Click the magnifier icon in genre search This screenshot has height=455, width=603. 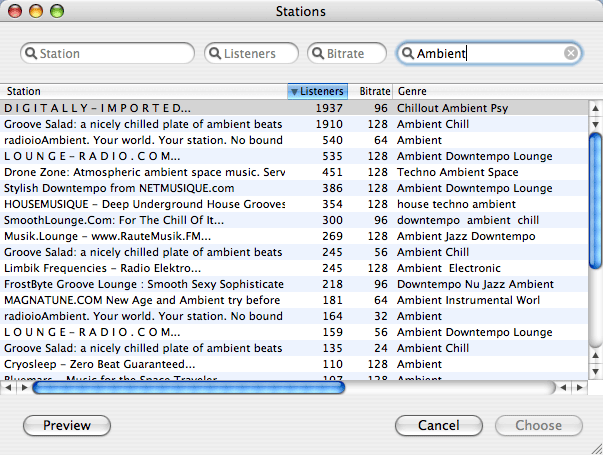[408, 53]
